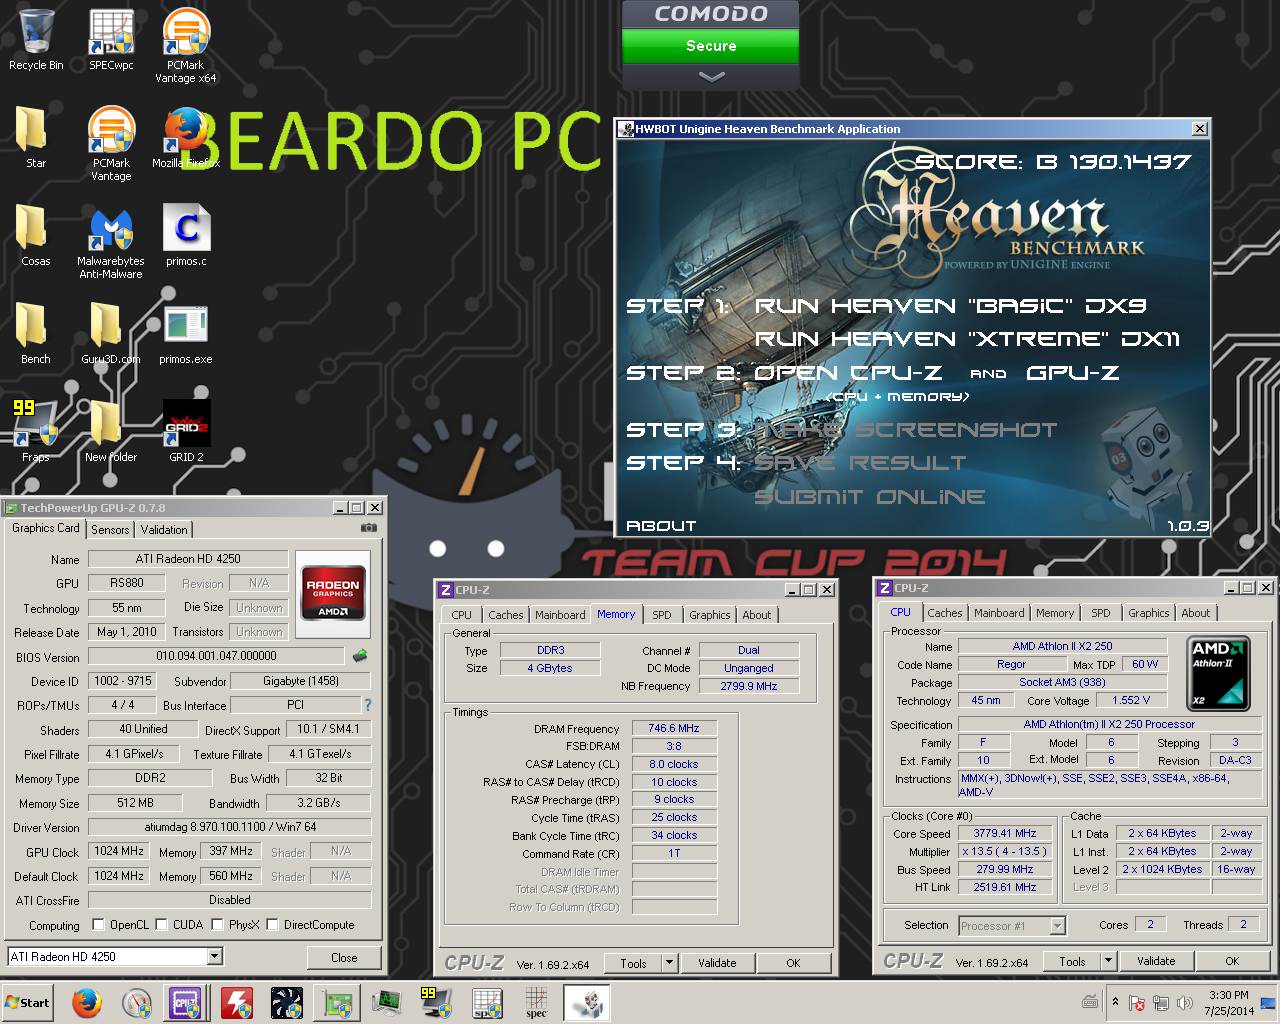1280x1024 pixels.
Task: Expand Tools dropdown arrow in CPU-Z Memory window
Action: [x=668, y=963]
